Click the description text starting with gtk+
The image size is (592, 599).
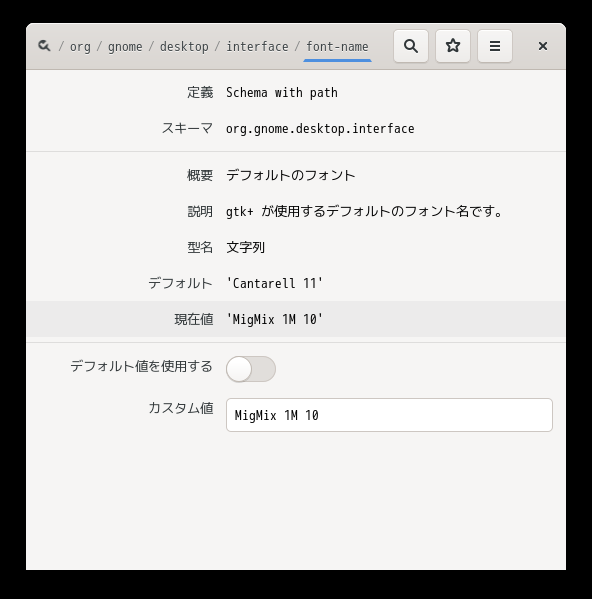(x=364, y=211)
